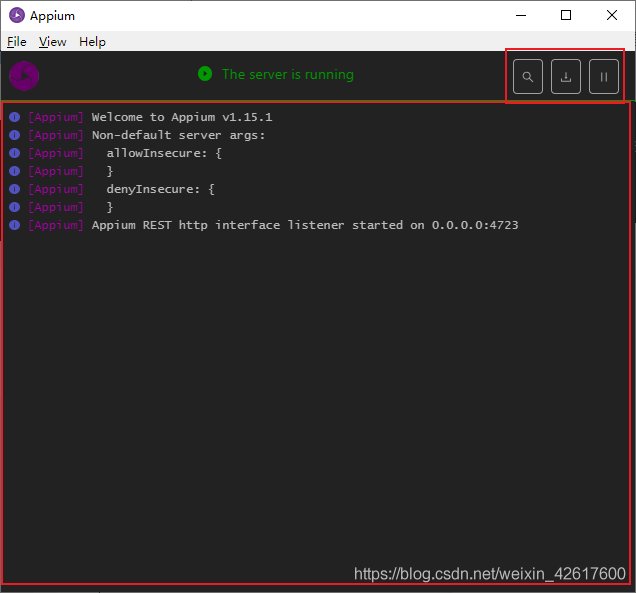Open the File menu
This screenshot has width=636, height=593.
17,42
